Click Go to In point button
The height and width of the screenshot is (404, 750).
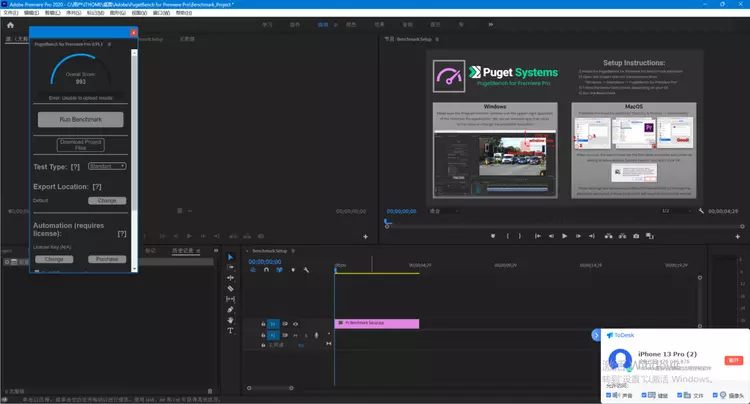click(538, 236)
